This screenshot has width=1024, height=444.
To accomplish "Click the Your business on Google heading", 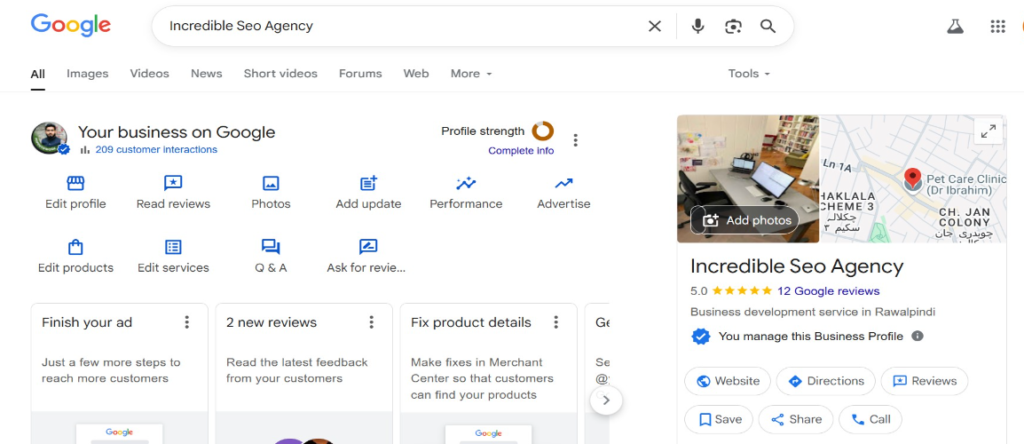I will [176, 133].
